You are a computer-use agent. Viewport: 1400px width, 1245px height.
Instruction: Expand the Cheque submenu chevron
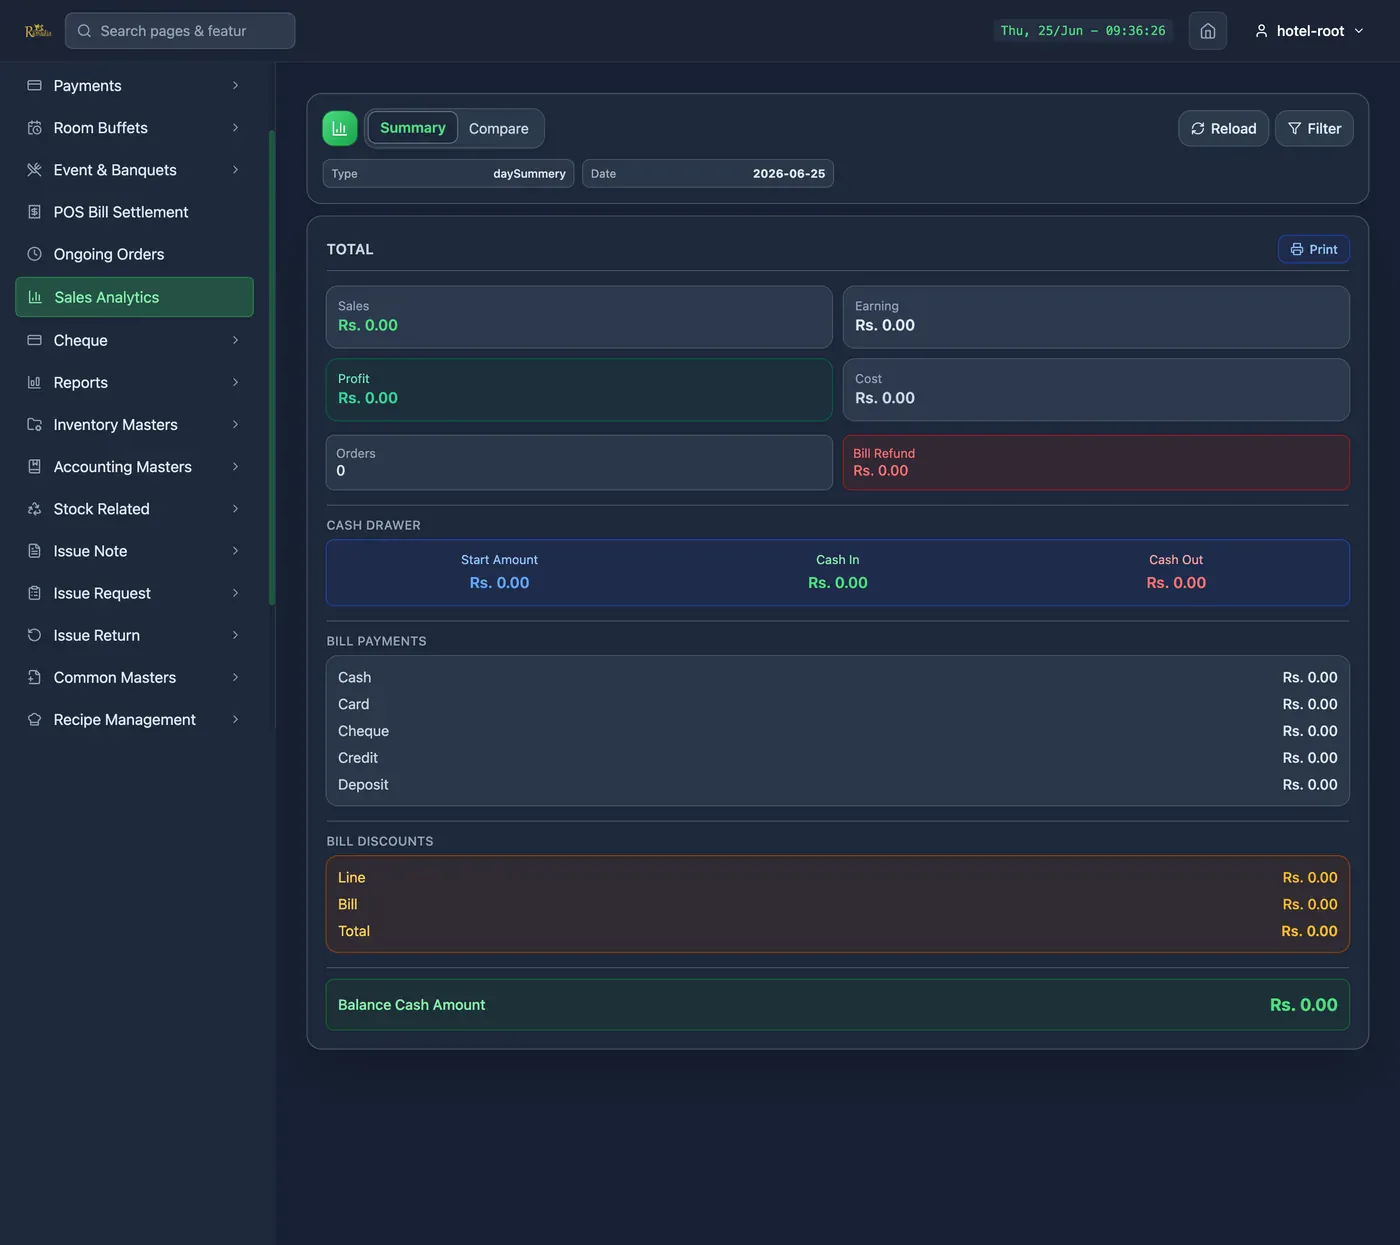coord(235,340)
